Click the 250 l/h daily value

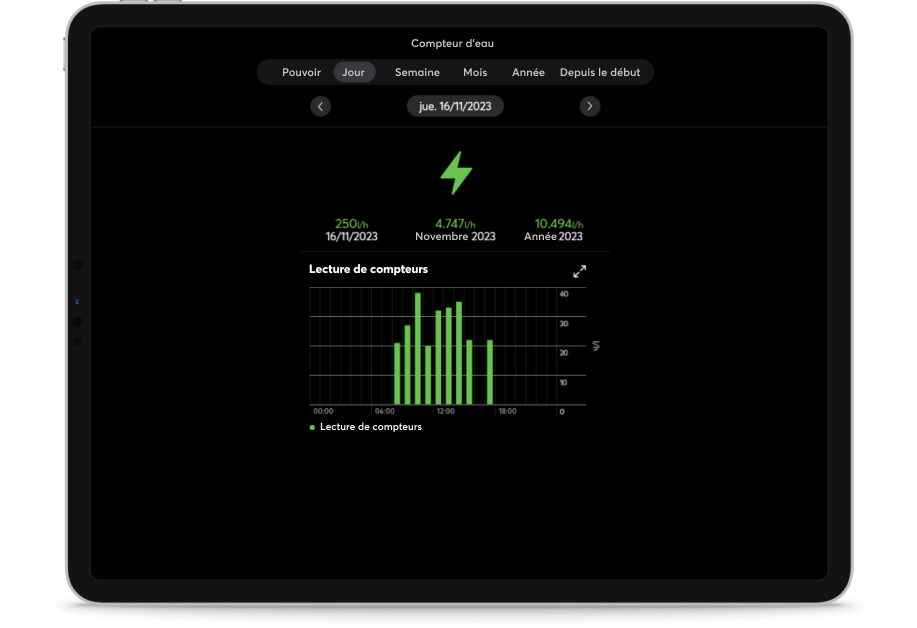coord(351,224)
